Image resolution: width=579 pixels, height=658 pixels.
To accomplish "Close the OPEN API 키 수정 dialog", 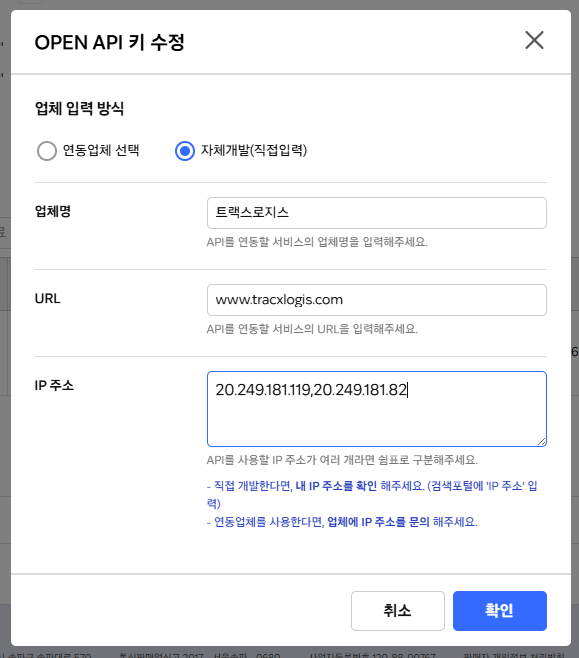I will tap(534, 40).
